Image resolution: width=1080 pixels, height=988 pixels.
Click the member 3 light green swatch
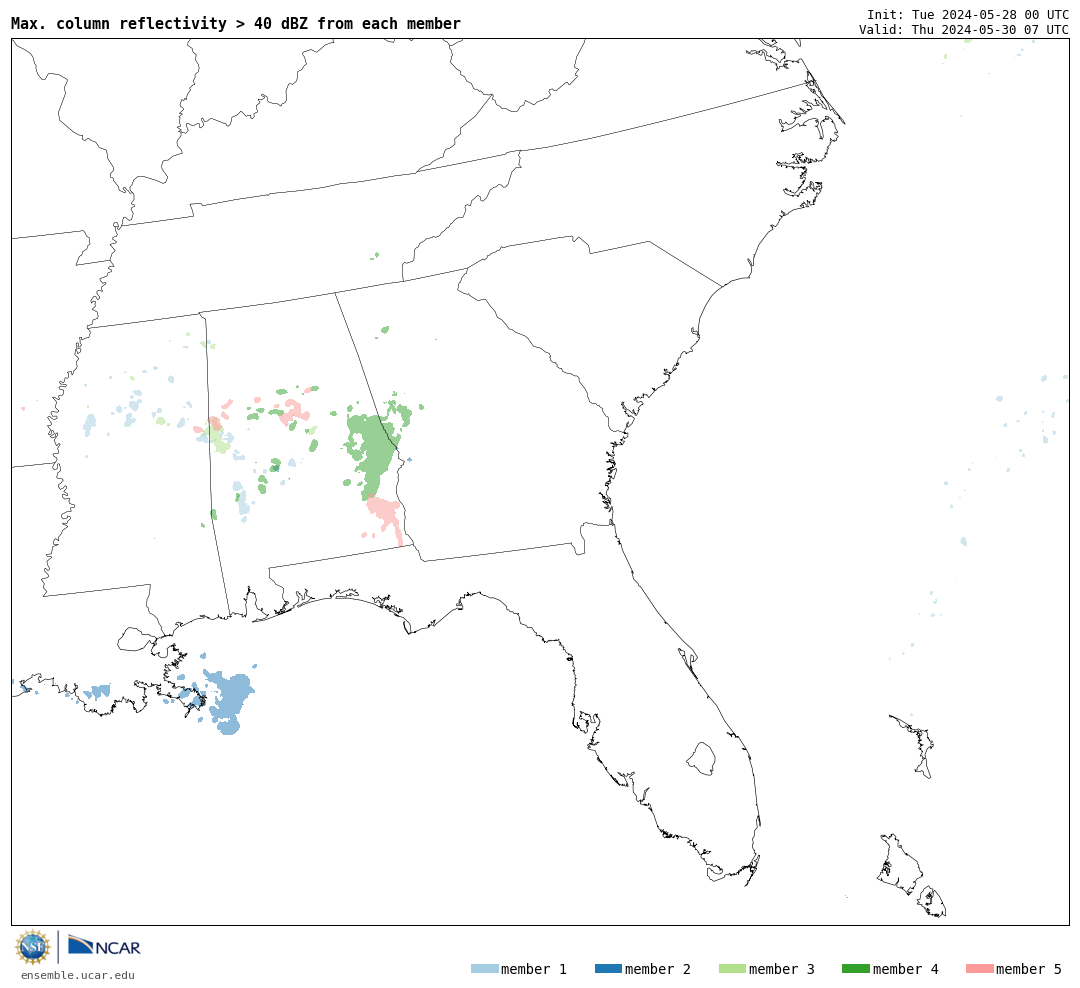[732, 969]
